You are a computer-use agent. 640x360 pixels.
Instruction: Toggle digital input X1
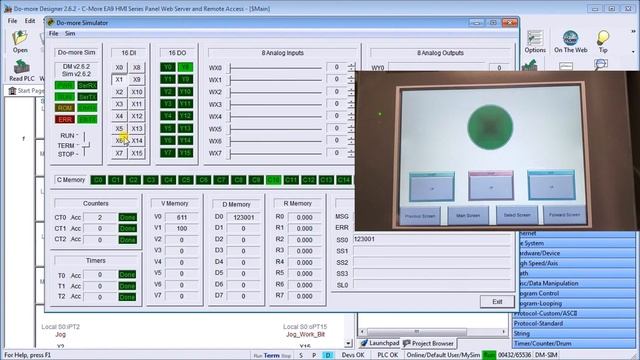(x=119, y=80)
